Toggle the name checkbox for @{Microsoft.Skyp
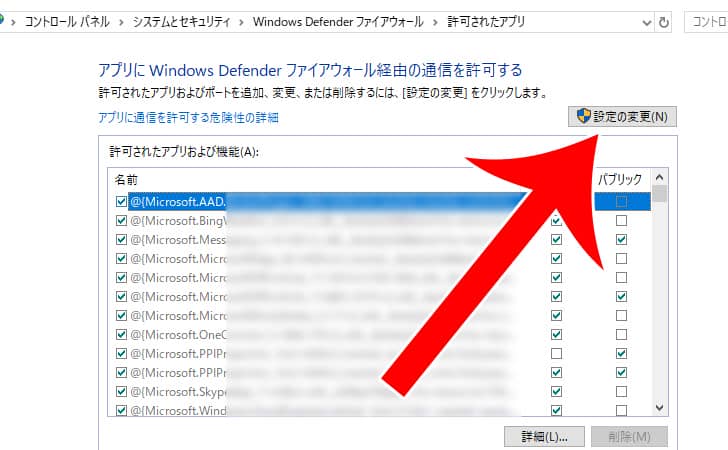The image size is (728, 450). [121, 391]
